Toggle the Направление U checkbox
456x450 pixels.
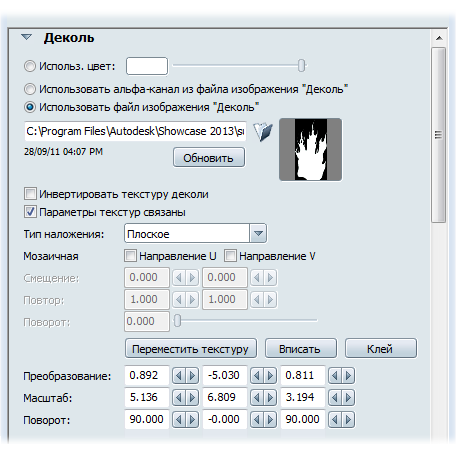[x=130, y=256]
